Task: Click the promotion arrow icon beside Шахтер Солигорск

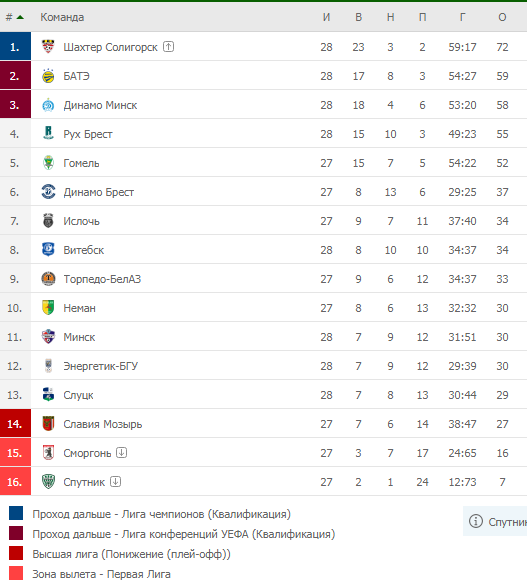Action: (169, 47)
